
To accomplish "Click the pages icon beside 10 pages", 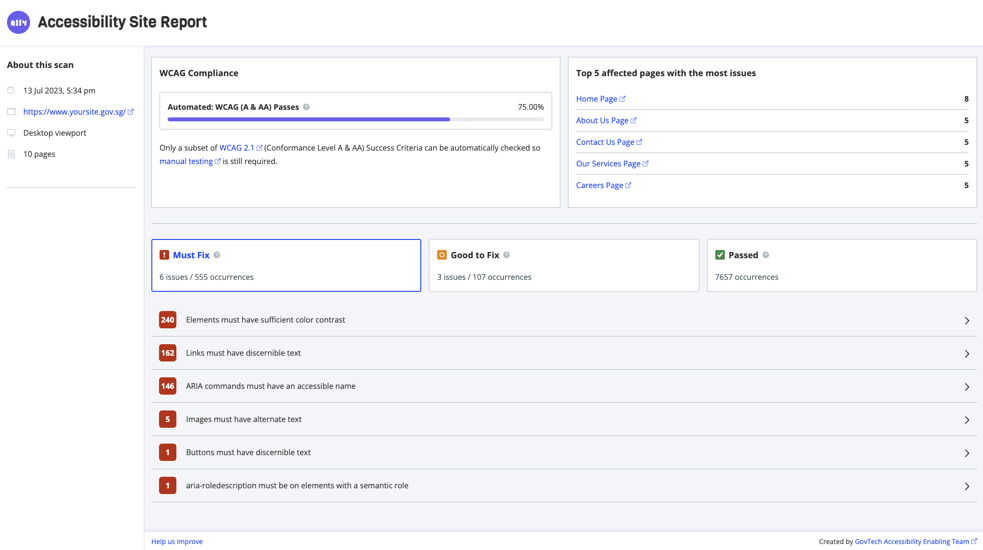I will click(11, 154).
